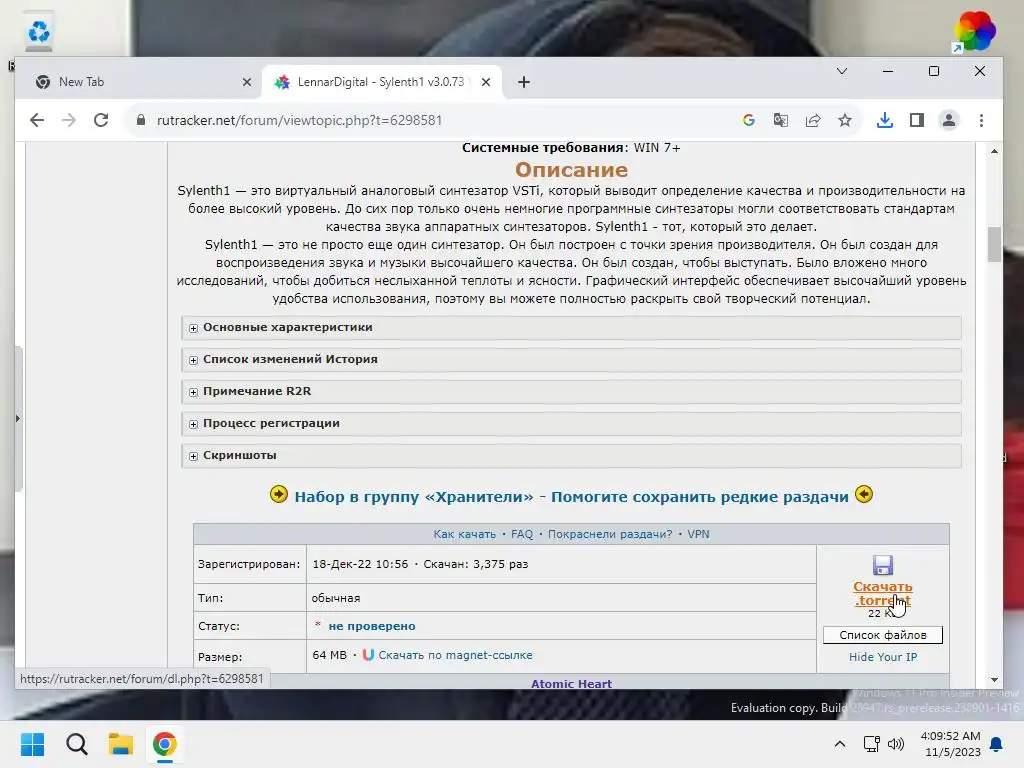Click the page scrollbar down arrow
1024x768 pixels.
click(994, 680)
